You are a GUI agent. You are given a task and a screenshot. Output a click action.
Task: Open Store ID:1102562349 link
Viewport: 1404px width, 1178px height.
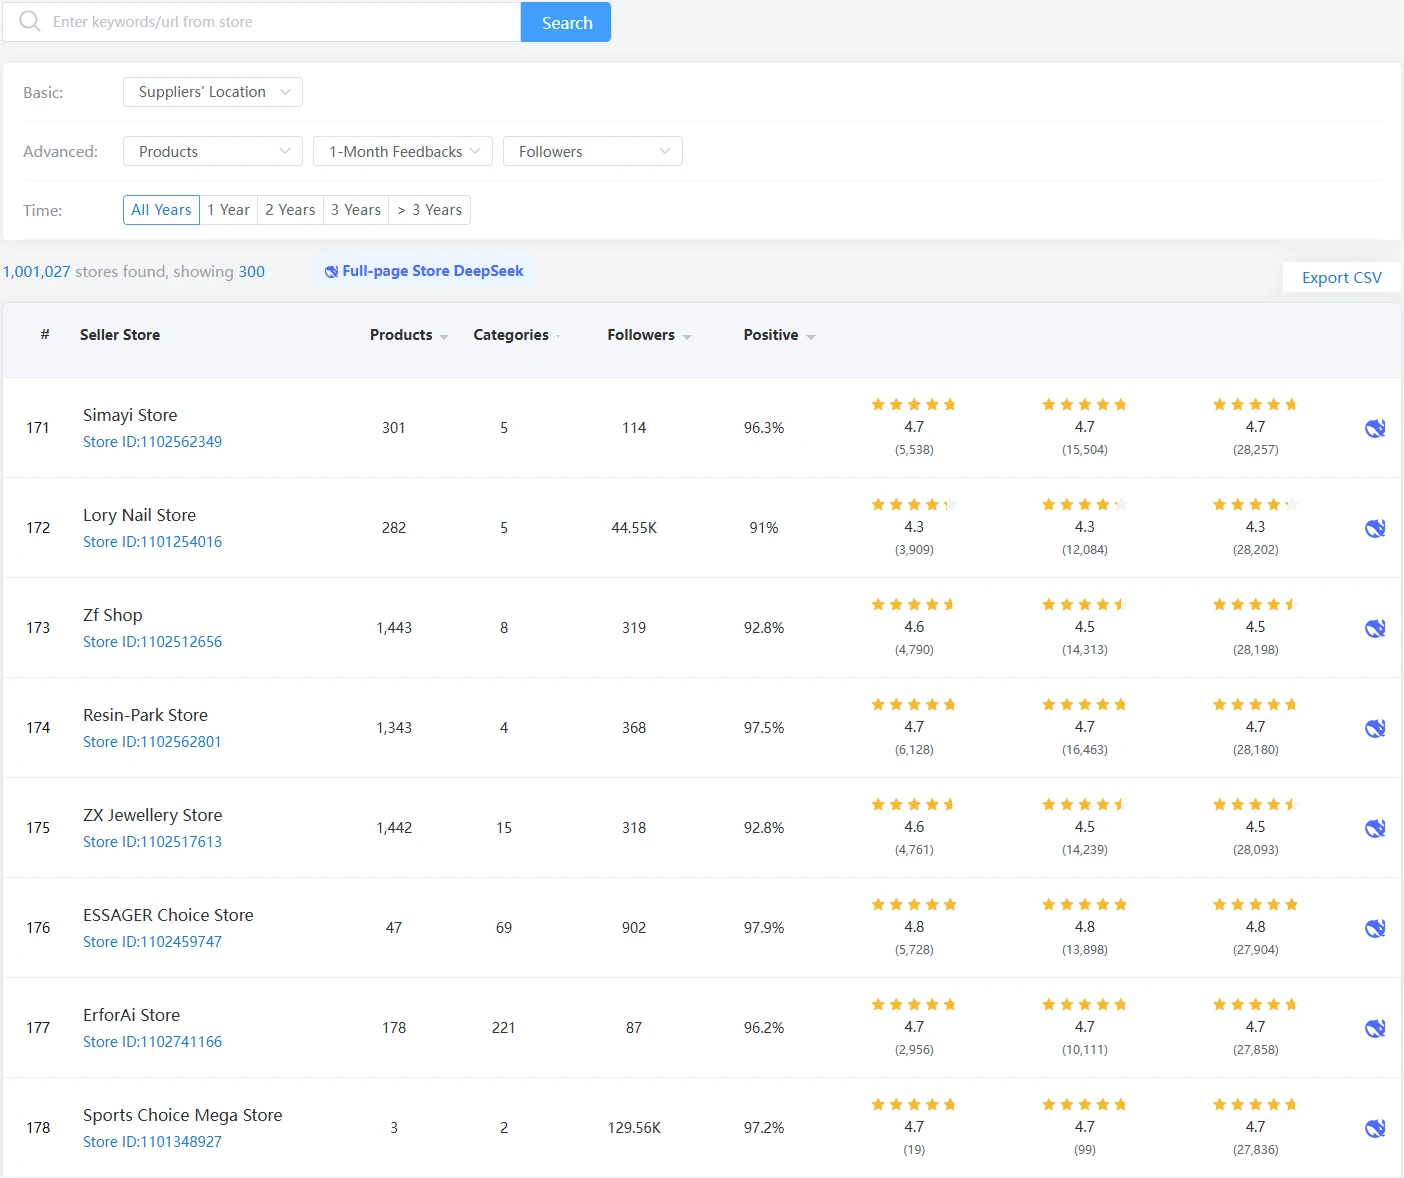[x=152, y=441]
